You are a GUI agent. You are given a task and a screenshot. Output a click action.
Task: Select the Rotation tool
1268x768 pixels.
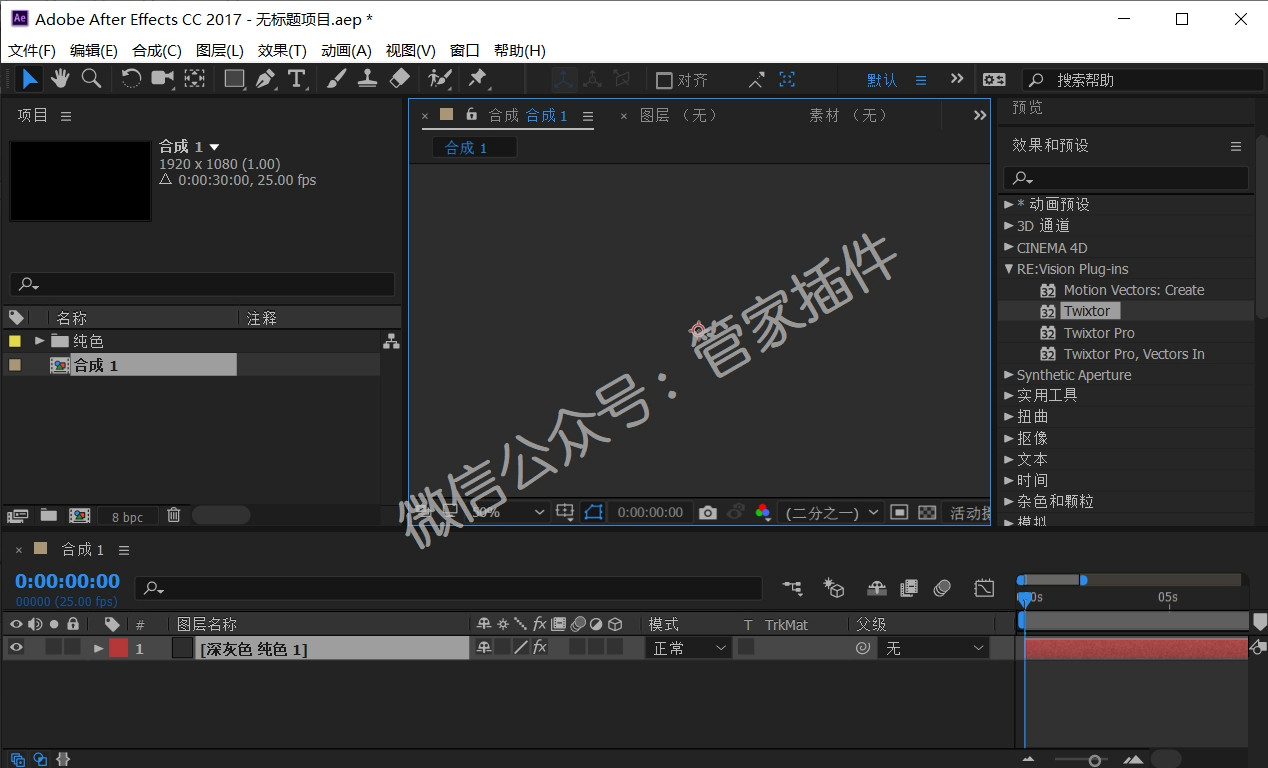[131, 79]
